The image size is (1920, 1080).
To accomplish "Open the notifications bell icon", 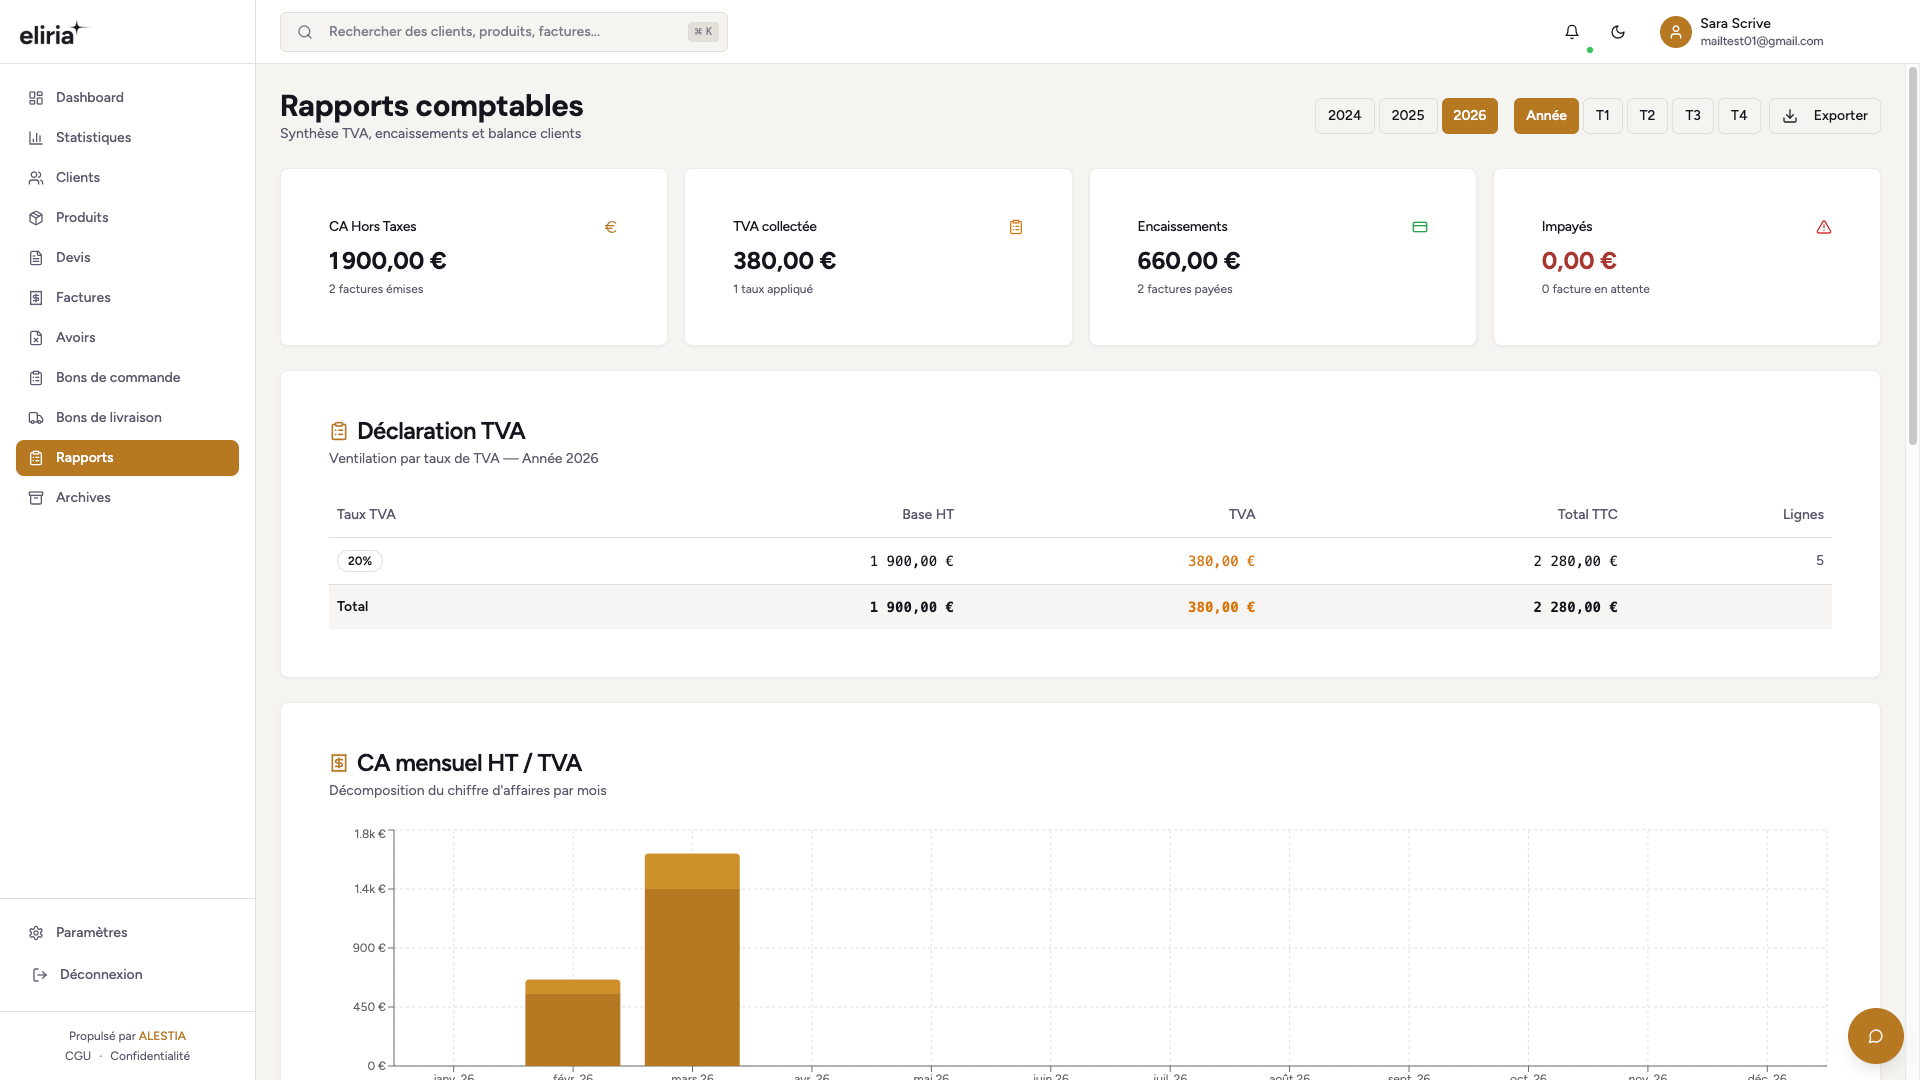I will (1572, 32).
